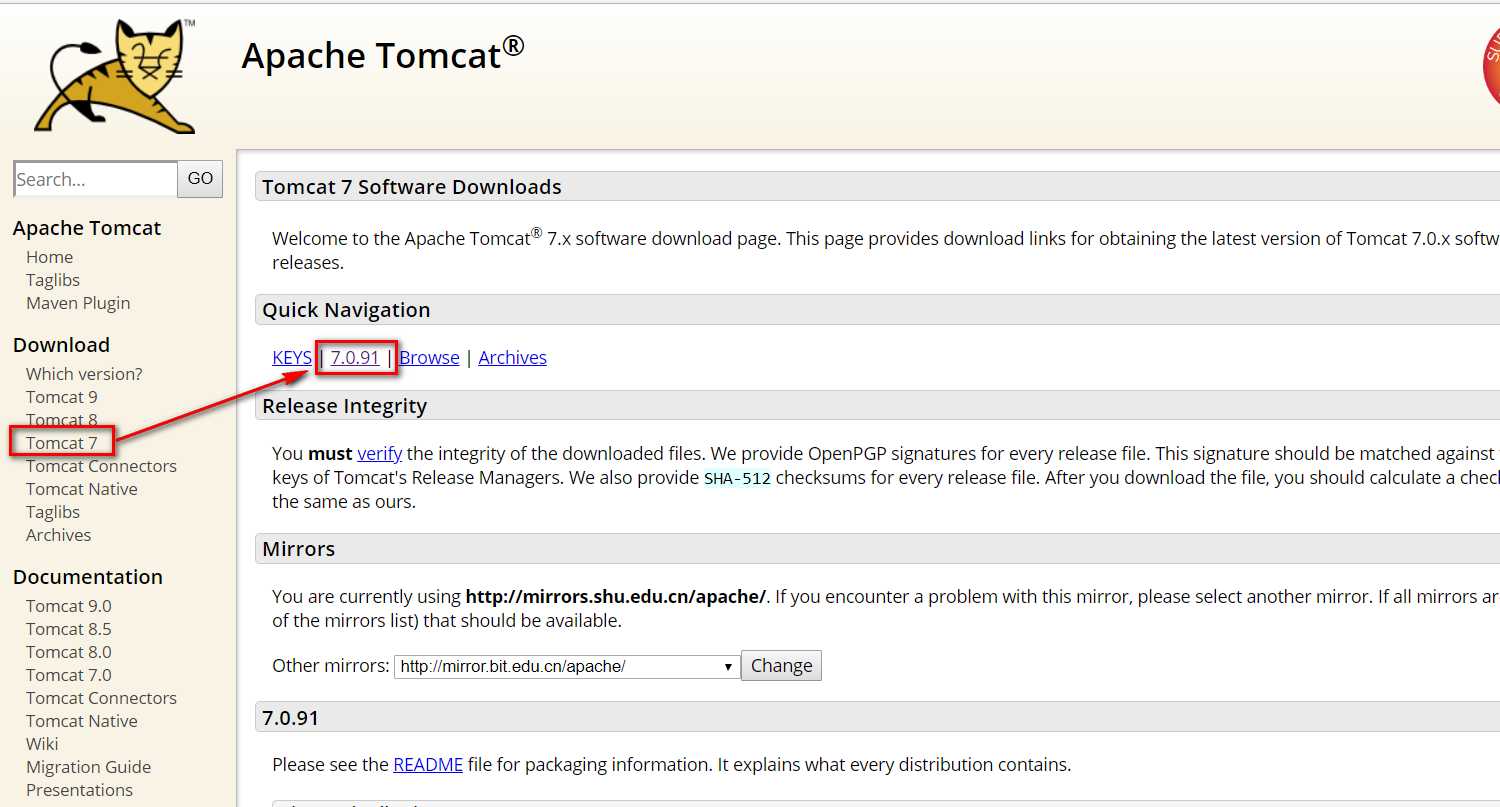Screen dimensions: 1500x807
Task: Click the GO search button
Action: 200,179
